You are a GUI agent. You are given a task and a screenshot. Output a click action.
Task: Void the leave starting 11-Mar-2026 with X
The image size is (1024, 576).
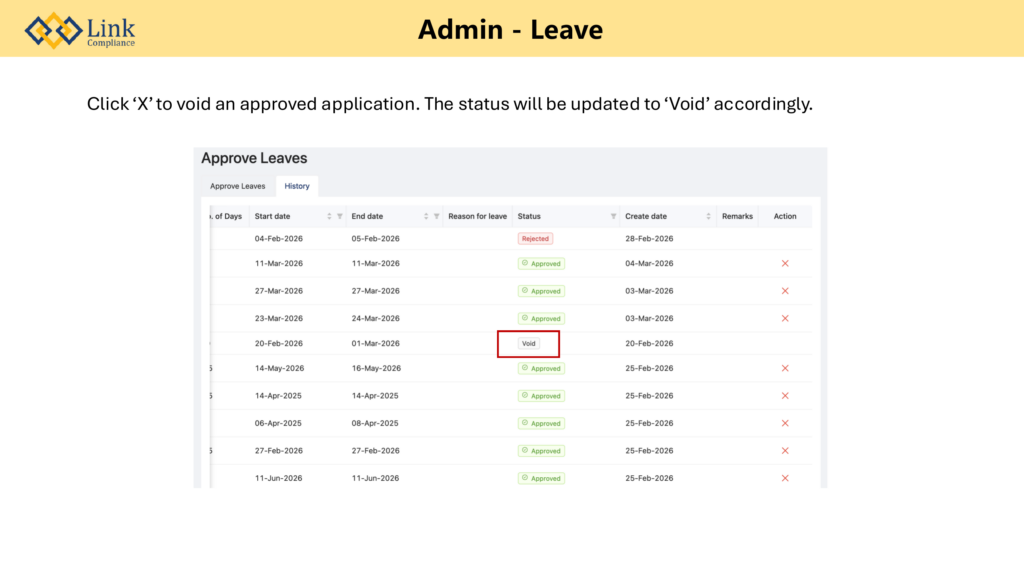click(785, 263)
